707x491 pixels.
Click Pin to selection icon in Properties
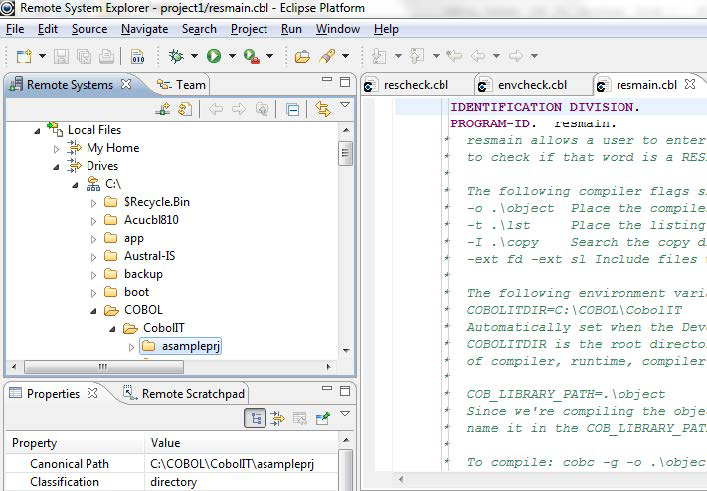(x=323, y=418)
